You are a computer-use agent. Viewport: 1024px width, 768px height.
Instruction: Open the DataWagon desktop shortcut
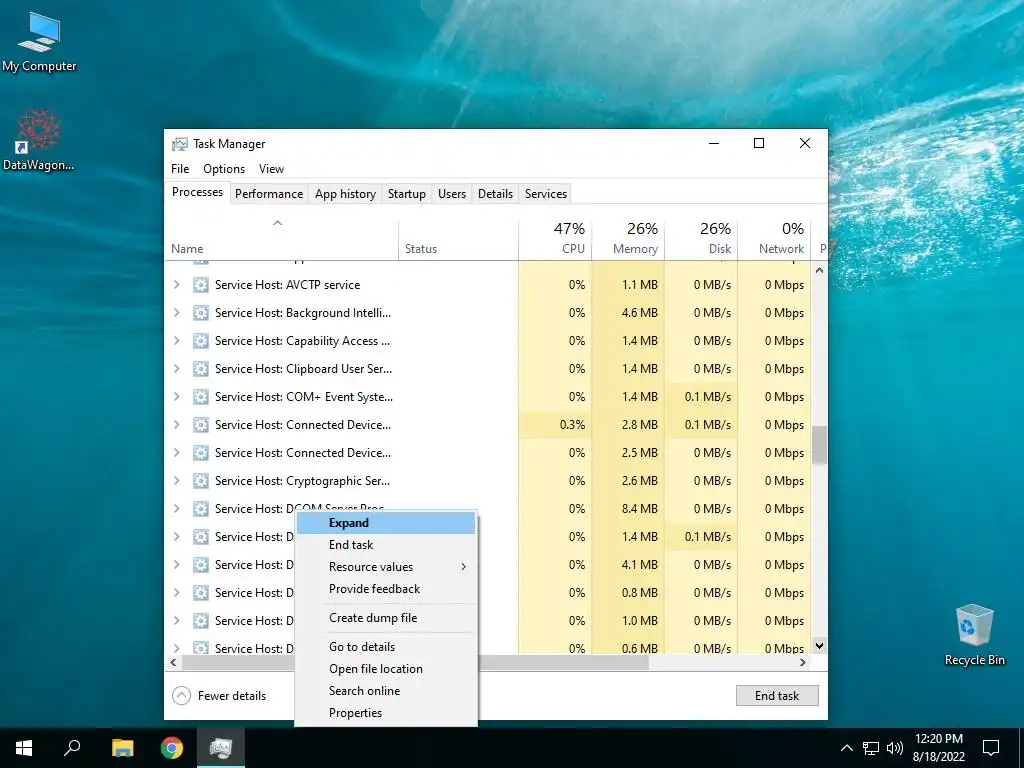click(x=39, y=140)
